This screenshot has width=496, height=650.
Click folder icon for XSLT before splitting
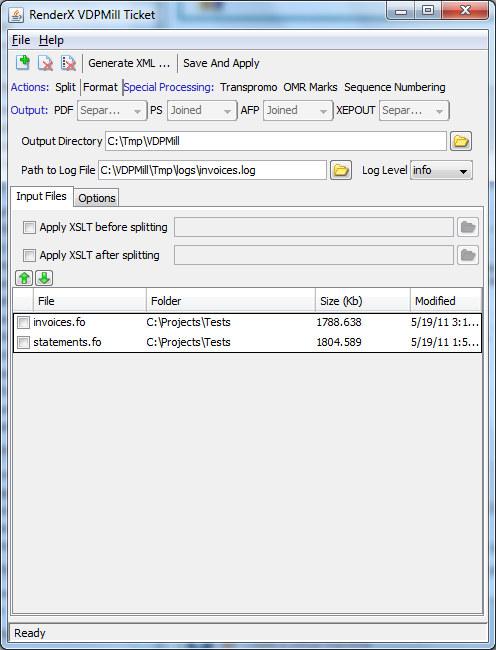(468, 227)
